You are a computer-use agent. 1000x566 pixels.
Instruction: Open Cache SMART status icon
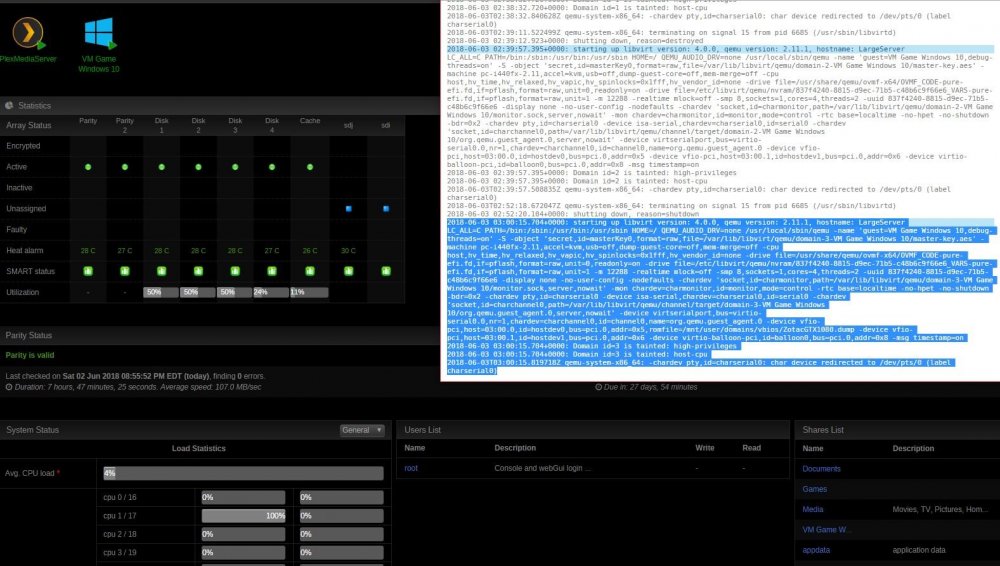[x=310, y=271]
